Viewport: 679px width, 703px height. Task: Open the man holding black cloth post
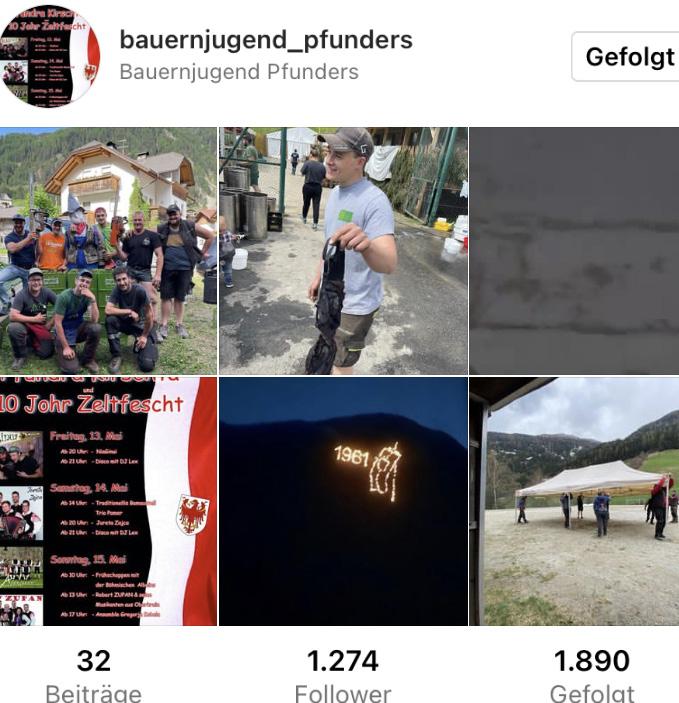pyautogui.click(x=343, y=251)
